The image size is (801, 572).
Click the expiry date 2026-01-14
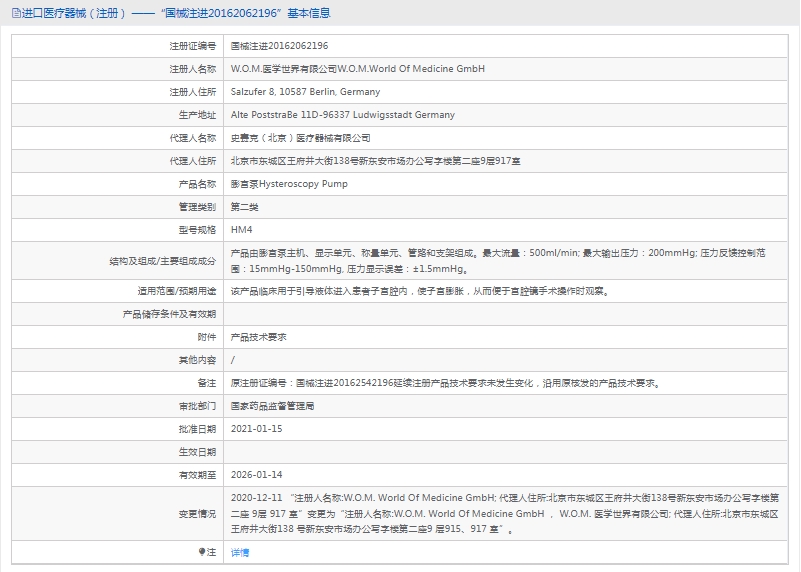tap(256, 475)
